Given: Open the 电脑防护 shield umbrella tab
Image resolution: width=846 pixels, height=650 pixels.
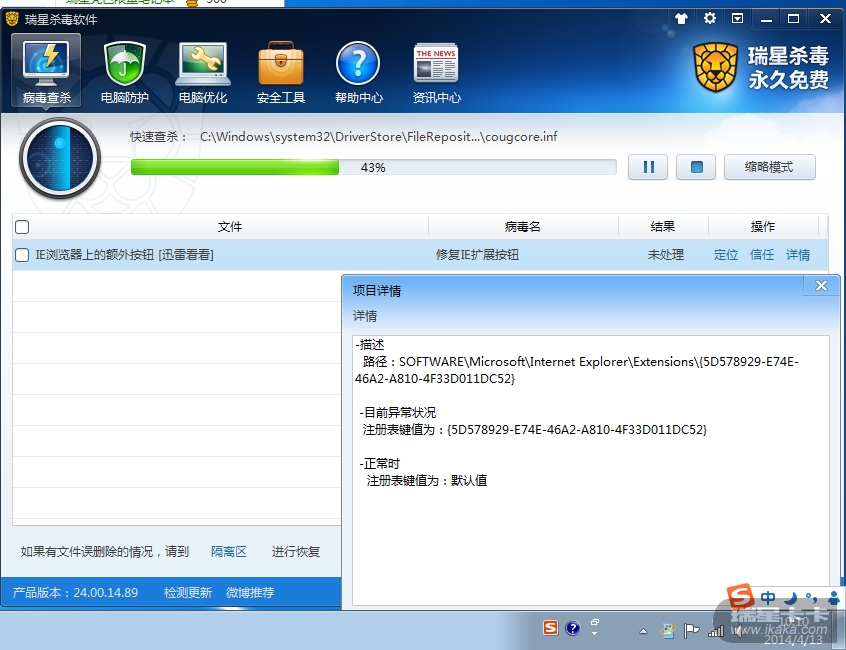Looking at the screenshot, I should click(x=125, y=72).
